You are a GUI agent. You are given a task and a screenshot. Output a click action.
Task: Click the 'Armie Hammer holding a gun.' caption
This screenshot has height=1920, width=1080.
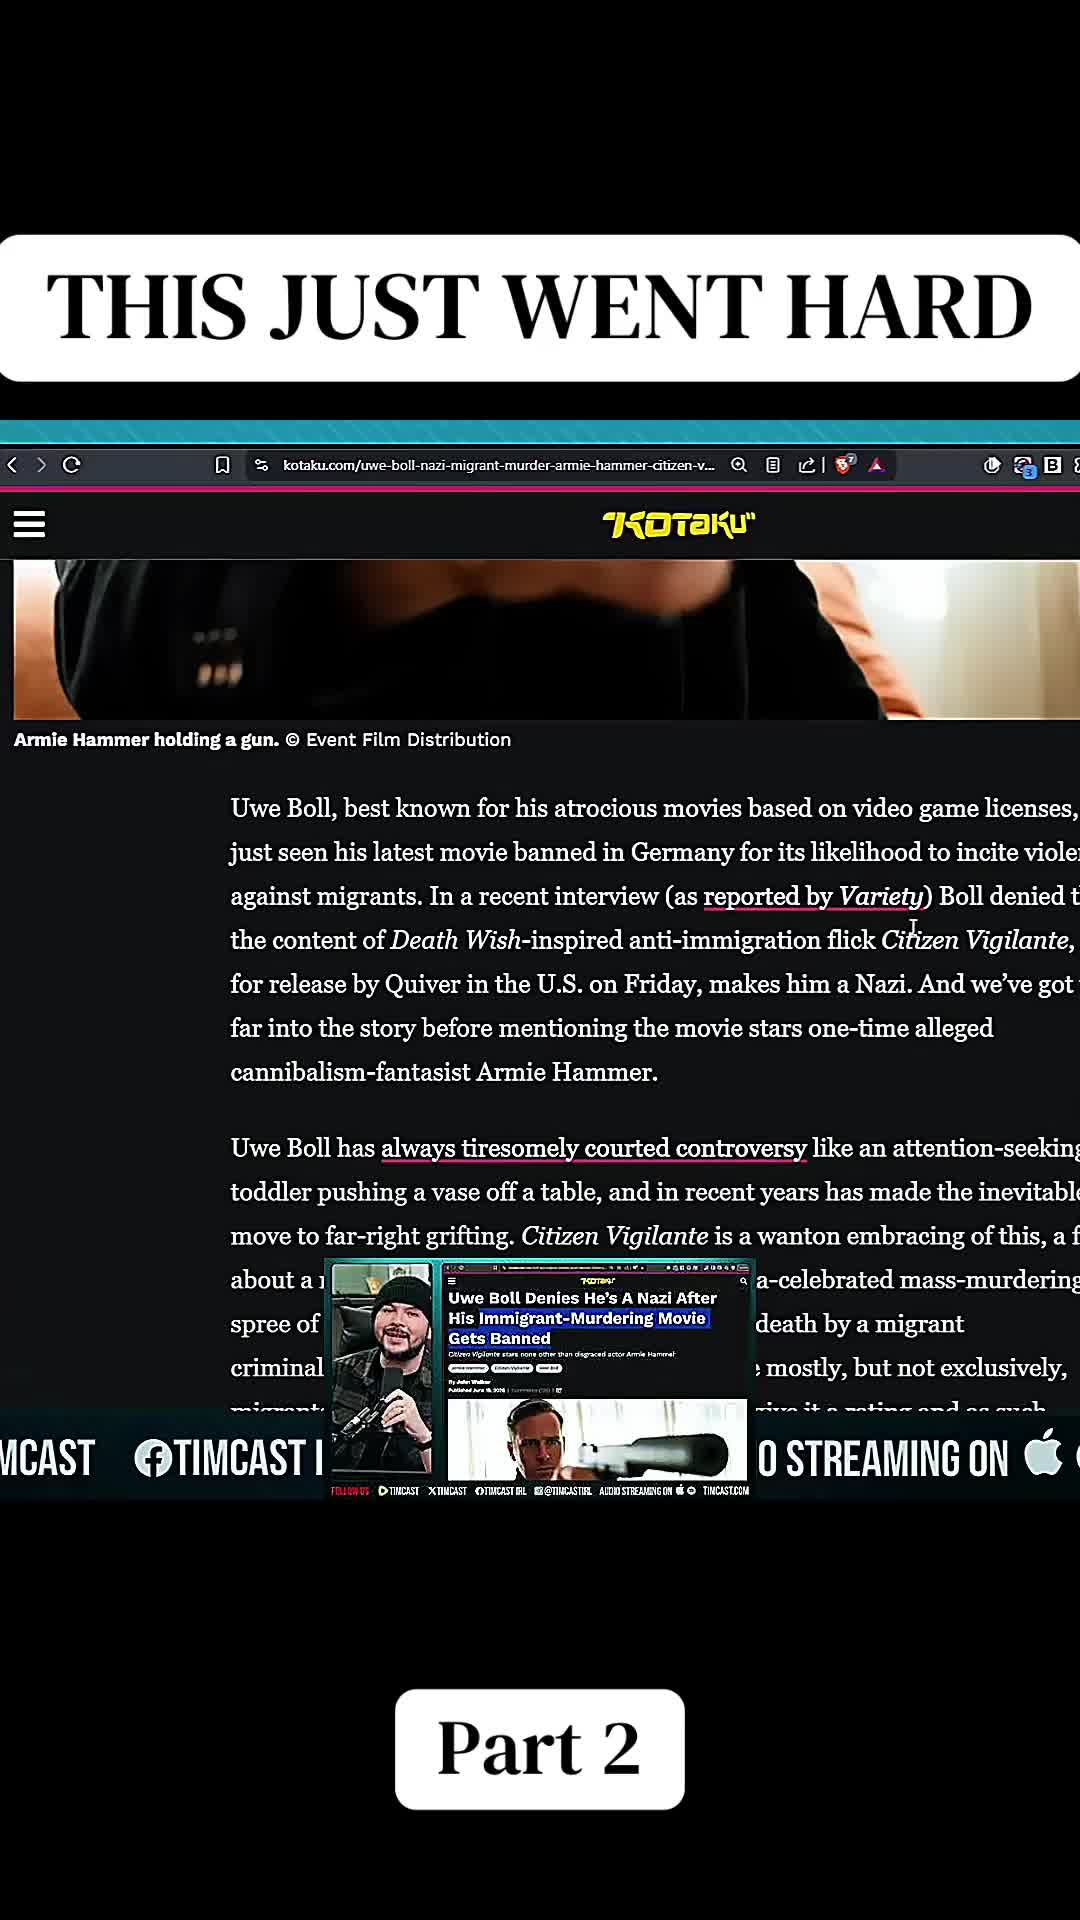[x=146, y=740]
